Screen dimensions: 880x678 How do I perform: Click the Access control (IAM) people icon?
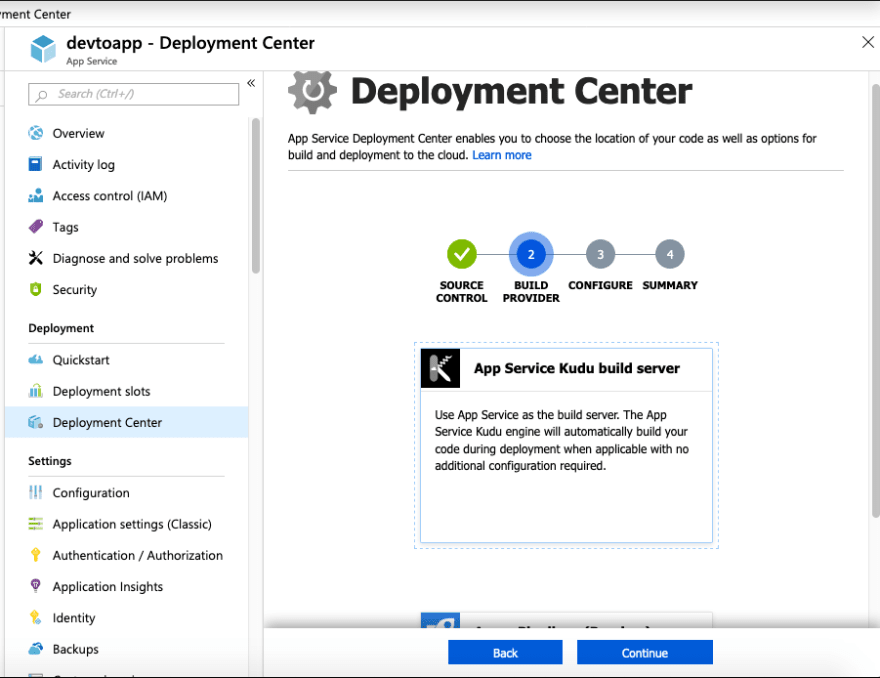pyautogui.click(x=35, y=195)
